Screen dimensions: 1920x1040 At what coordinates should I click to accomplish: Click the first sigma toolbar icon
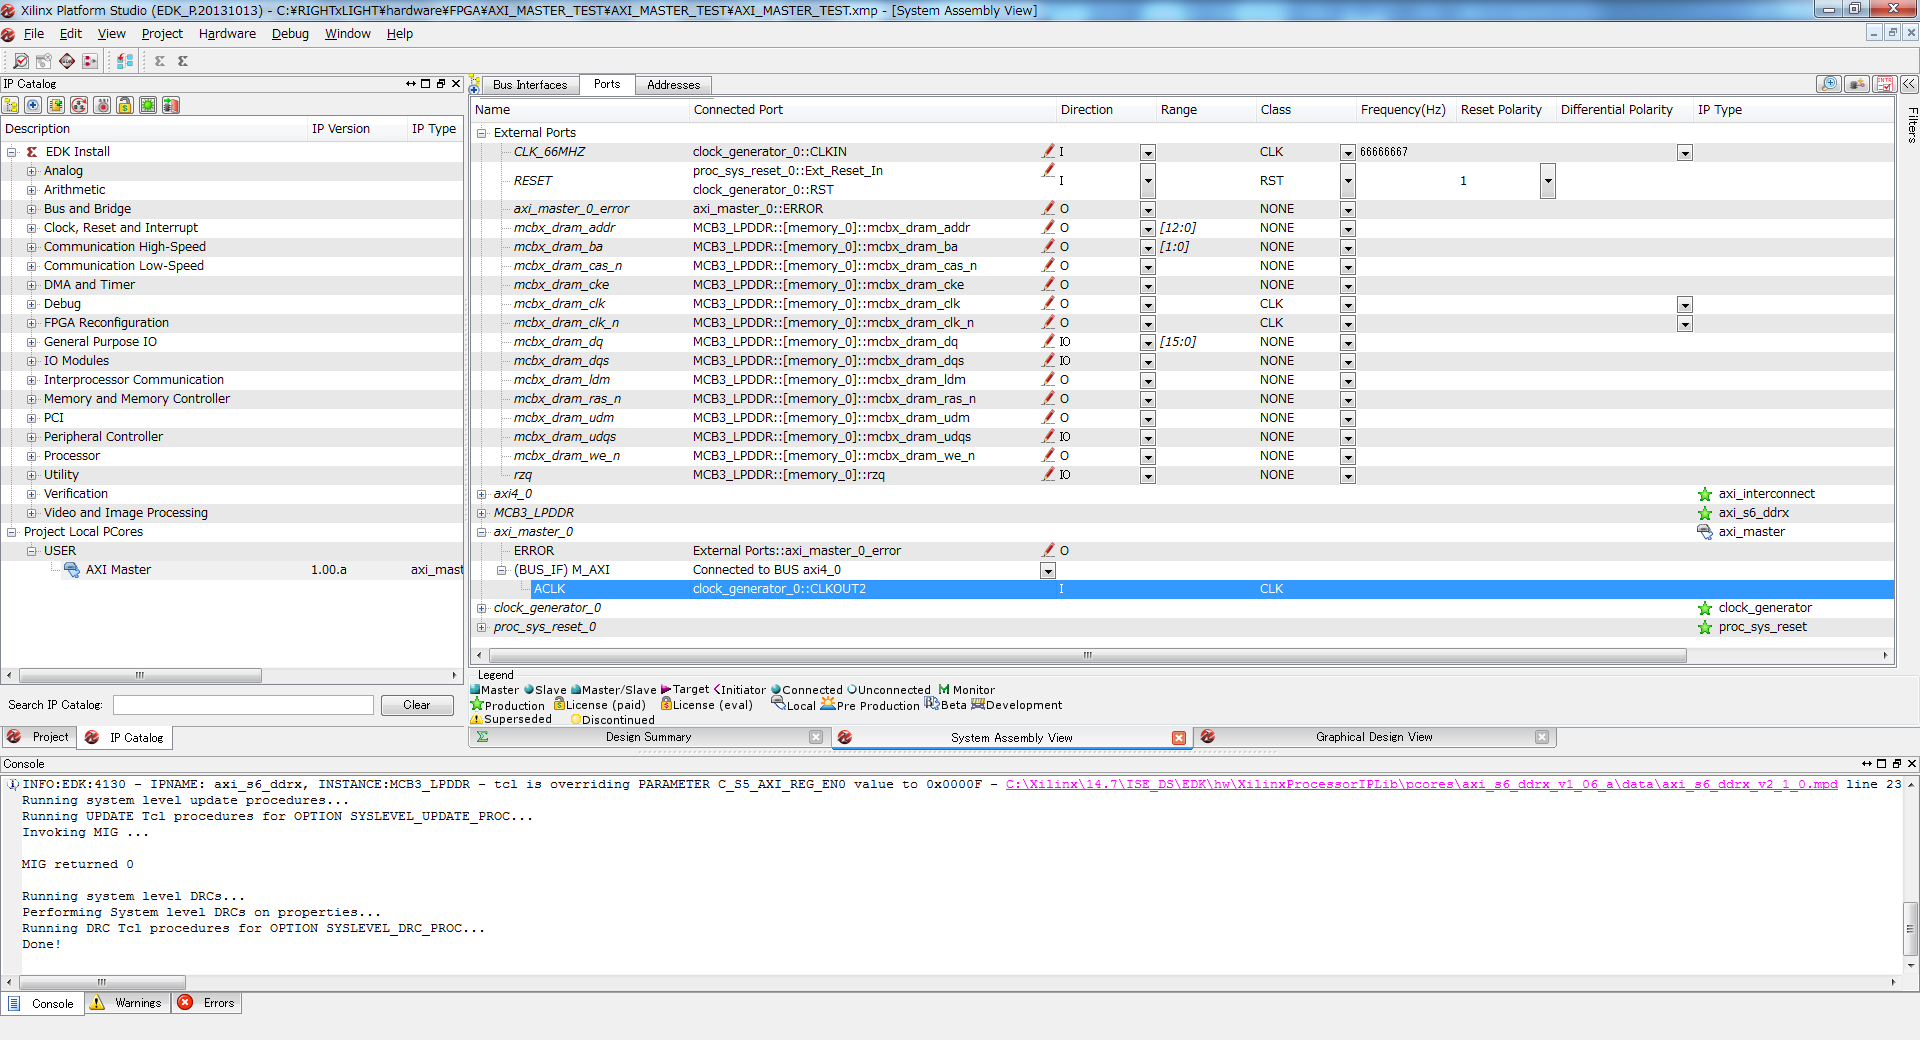pos(160,61)
